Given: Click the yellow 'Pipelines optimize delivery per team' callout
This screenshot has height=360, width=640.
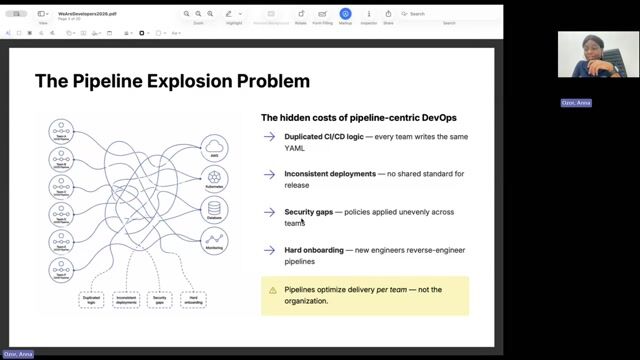Looking at the screenshot, I should 365,296.
